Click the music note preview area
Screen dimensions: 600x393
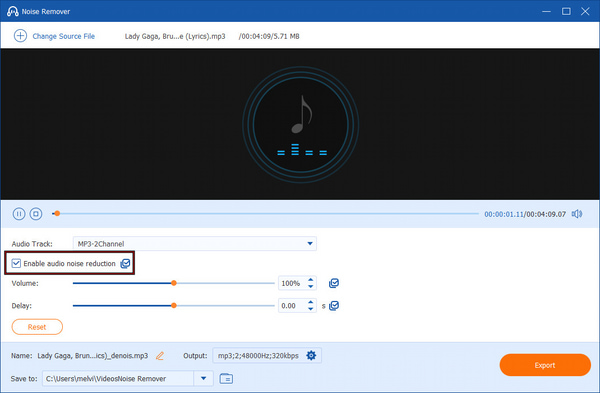[301, 124]
